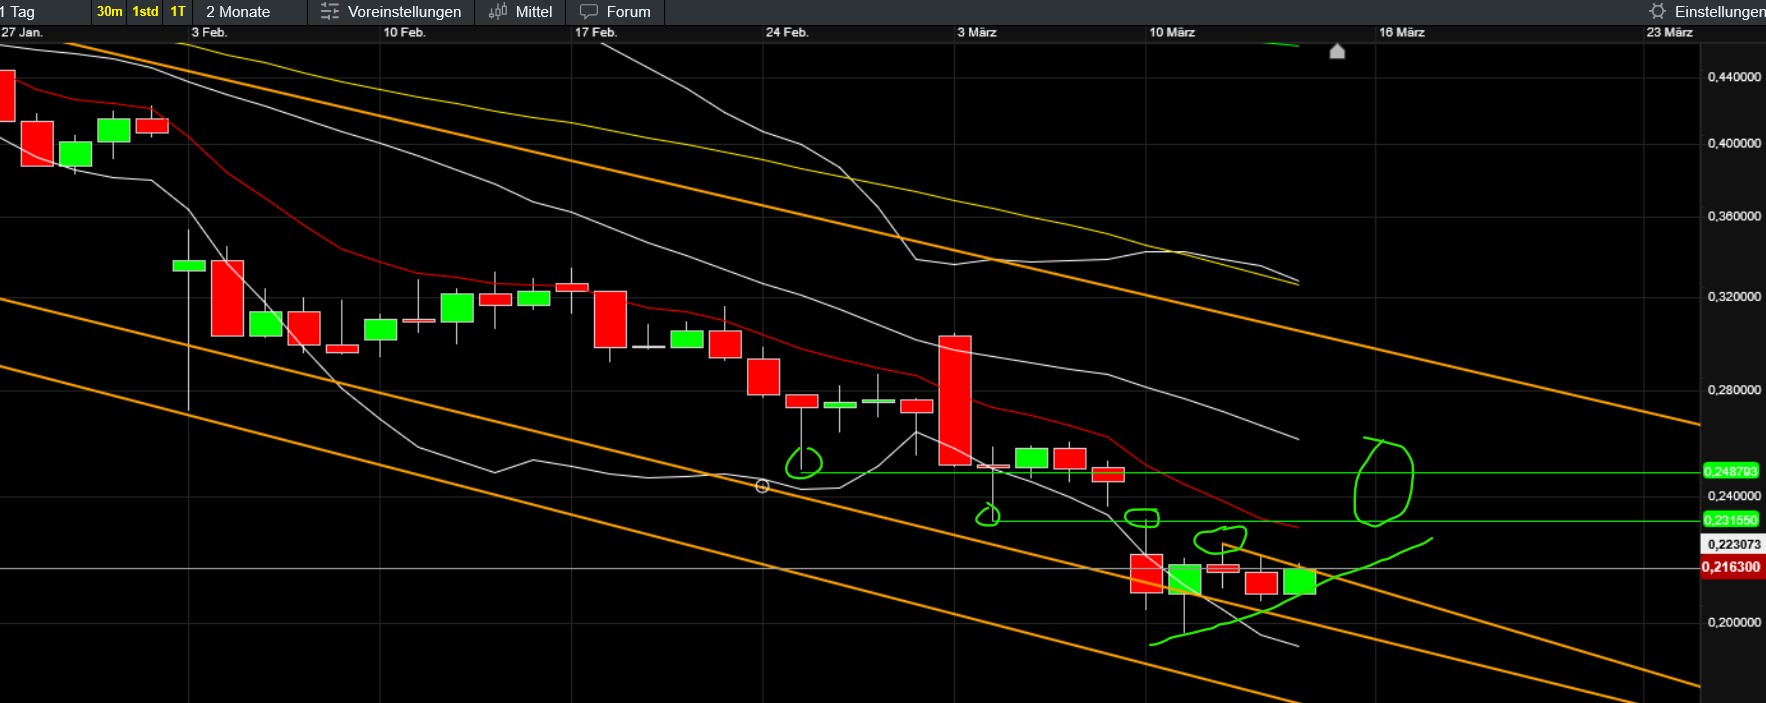Click the 3 März date label
1766x703 pixels.
click(977, 32)
